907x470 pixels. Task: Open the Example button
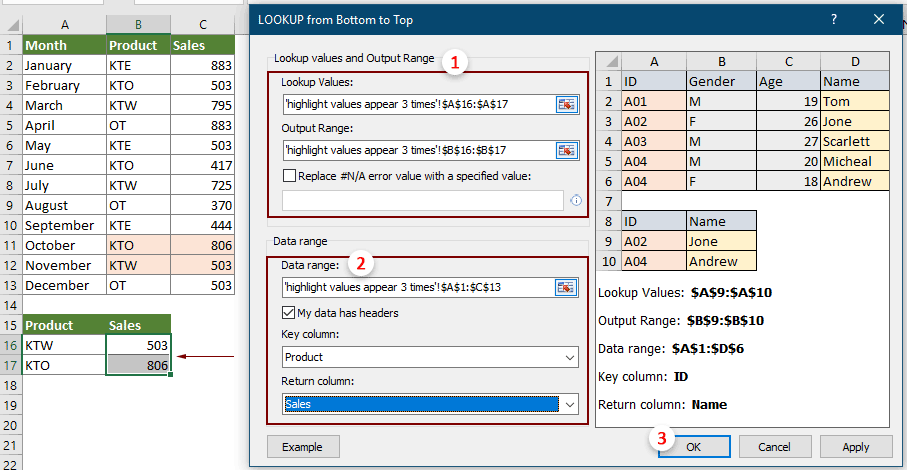(x=302, y=446)
